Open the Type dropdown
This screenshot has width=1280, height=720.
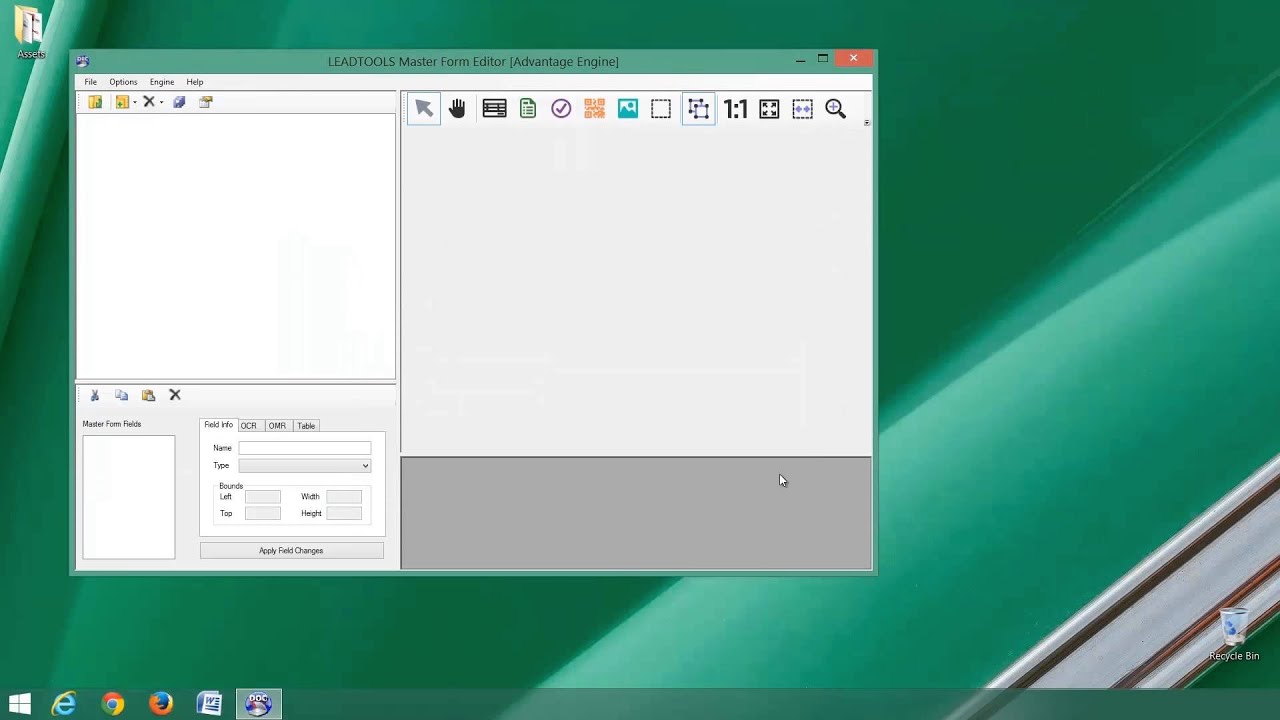coord(304,466)
